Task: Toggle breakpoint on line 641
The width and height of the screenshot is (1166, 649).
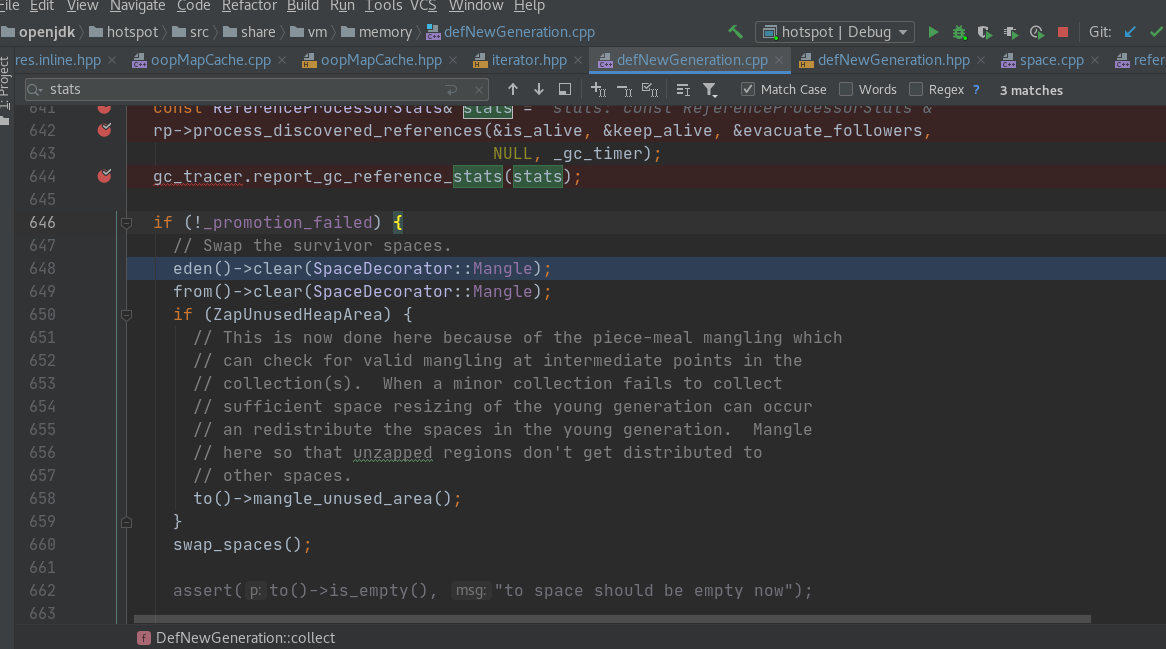Action: (x=104, y=108)
